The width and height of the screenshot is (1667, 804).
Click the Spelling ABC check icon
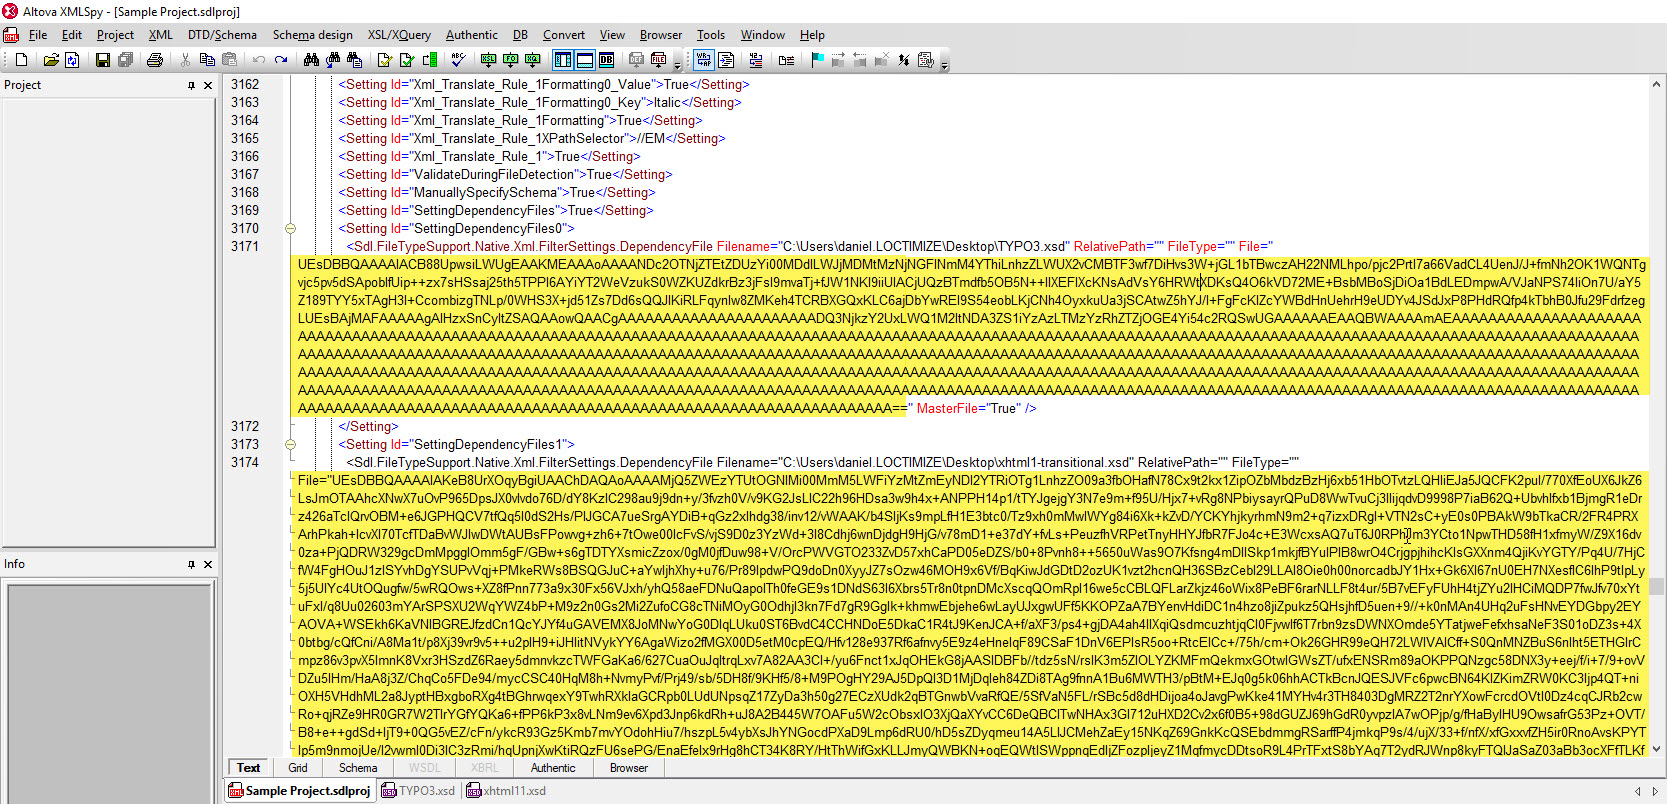click(457, 60)
